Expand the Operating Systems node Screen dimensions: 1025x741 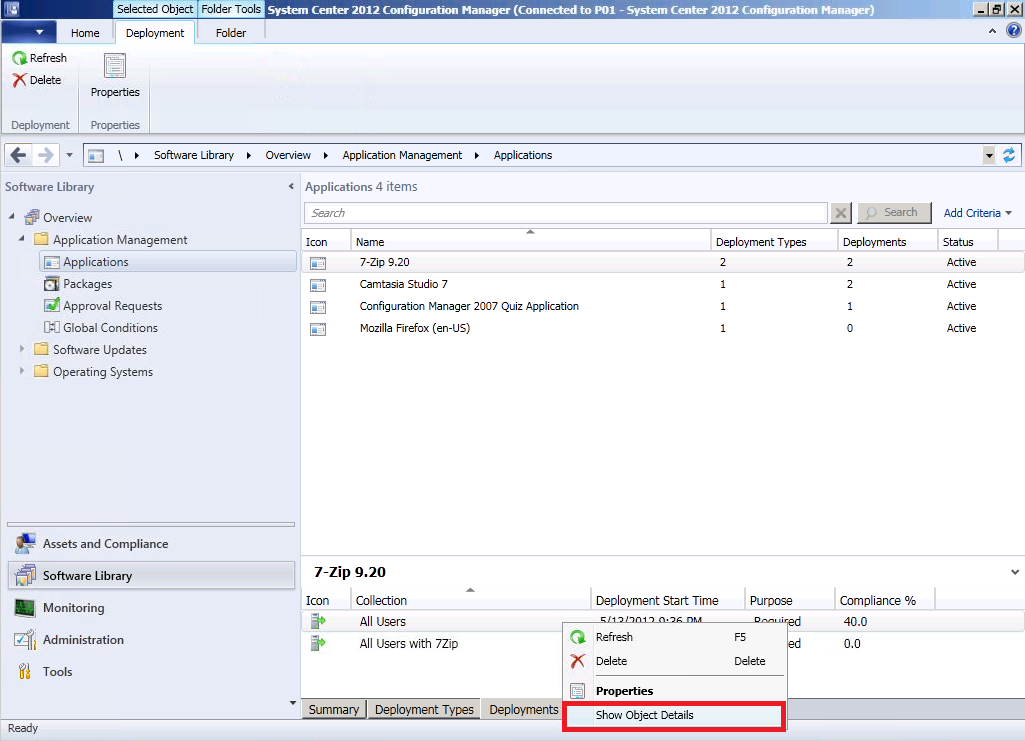pyautogui.click(x=22, y=370)
